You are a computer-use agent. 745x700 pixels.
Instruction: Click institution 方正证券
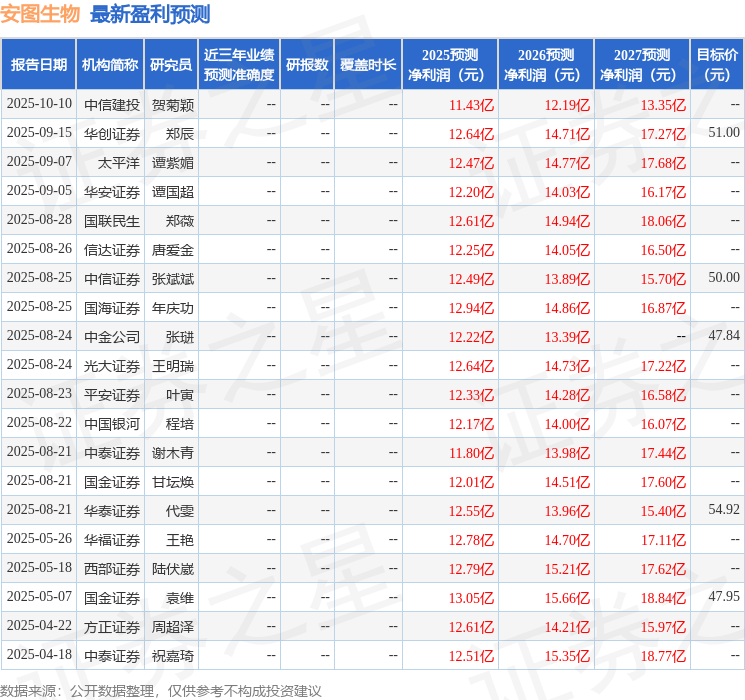coord(112,627)
